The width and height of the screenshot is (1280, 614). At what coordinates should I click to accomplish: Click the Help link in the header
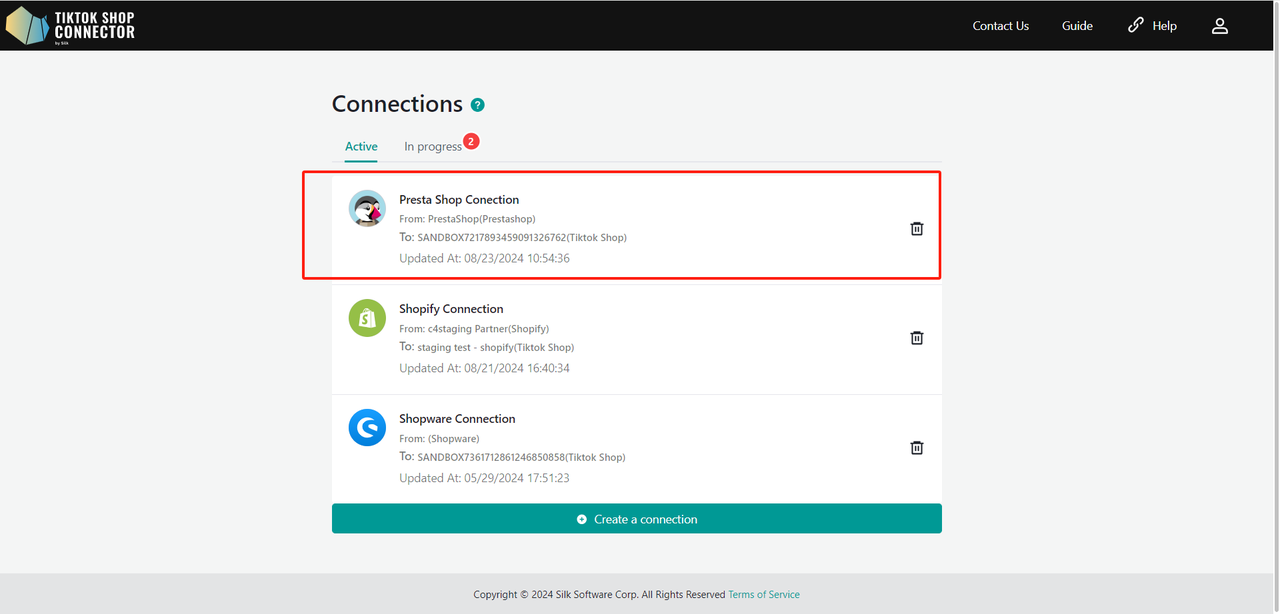click(x=1152, y=26)
